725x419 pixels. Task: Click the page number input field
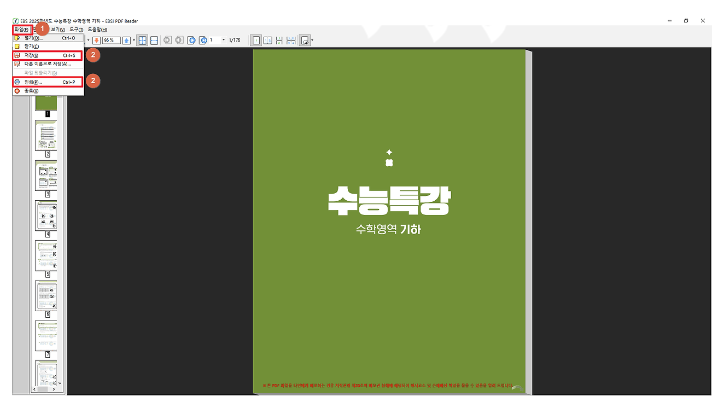pyautogui.click(x=215, y=40)
